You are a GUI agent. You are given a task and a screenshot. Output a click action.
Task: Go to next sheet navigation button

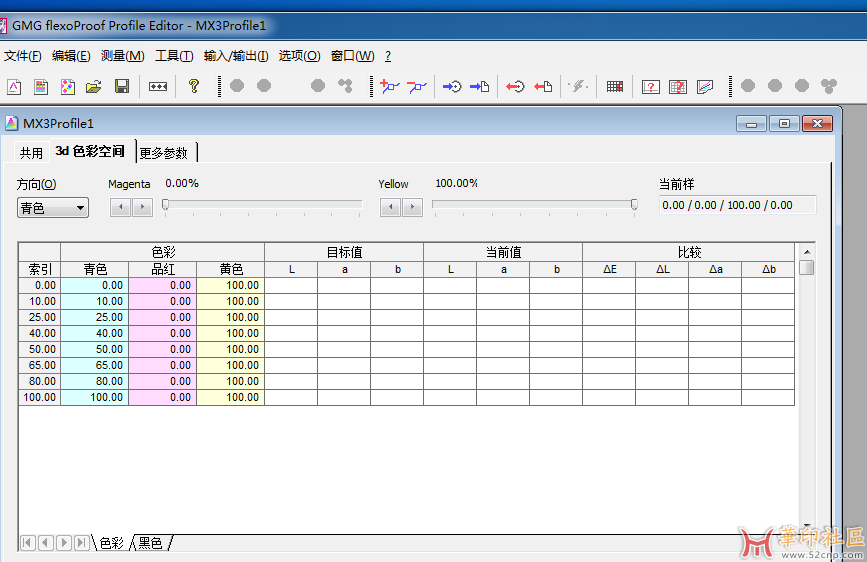click(x=64, y=543)
